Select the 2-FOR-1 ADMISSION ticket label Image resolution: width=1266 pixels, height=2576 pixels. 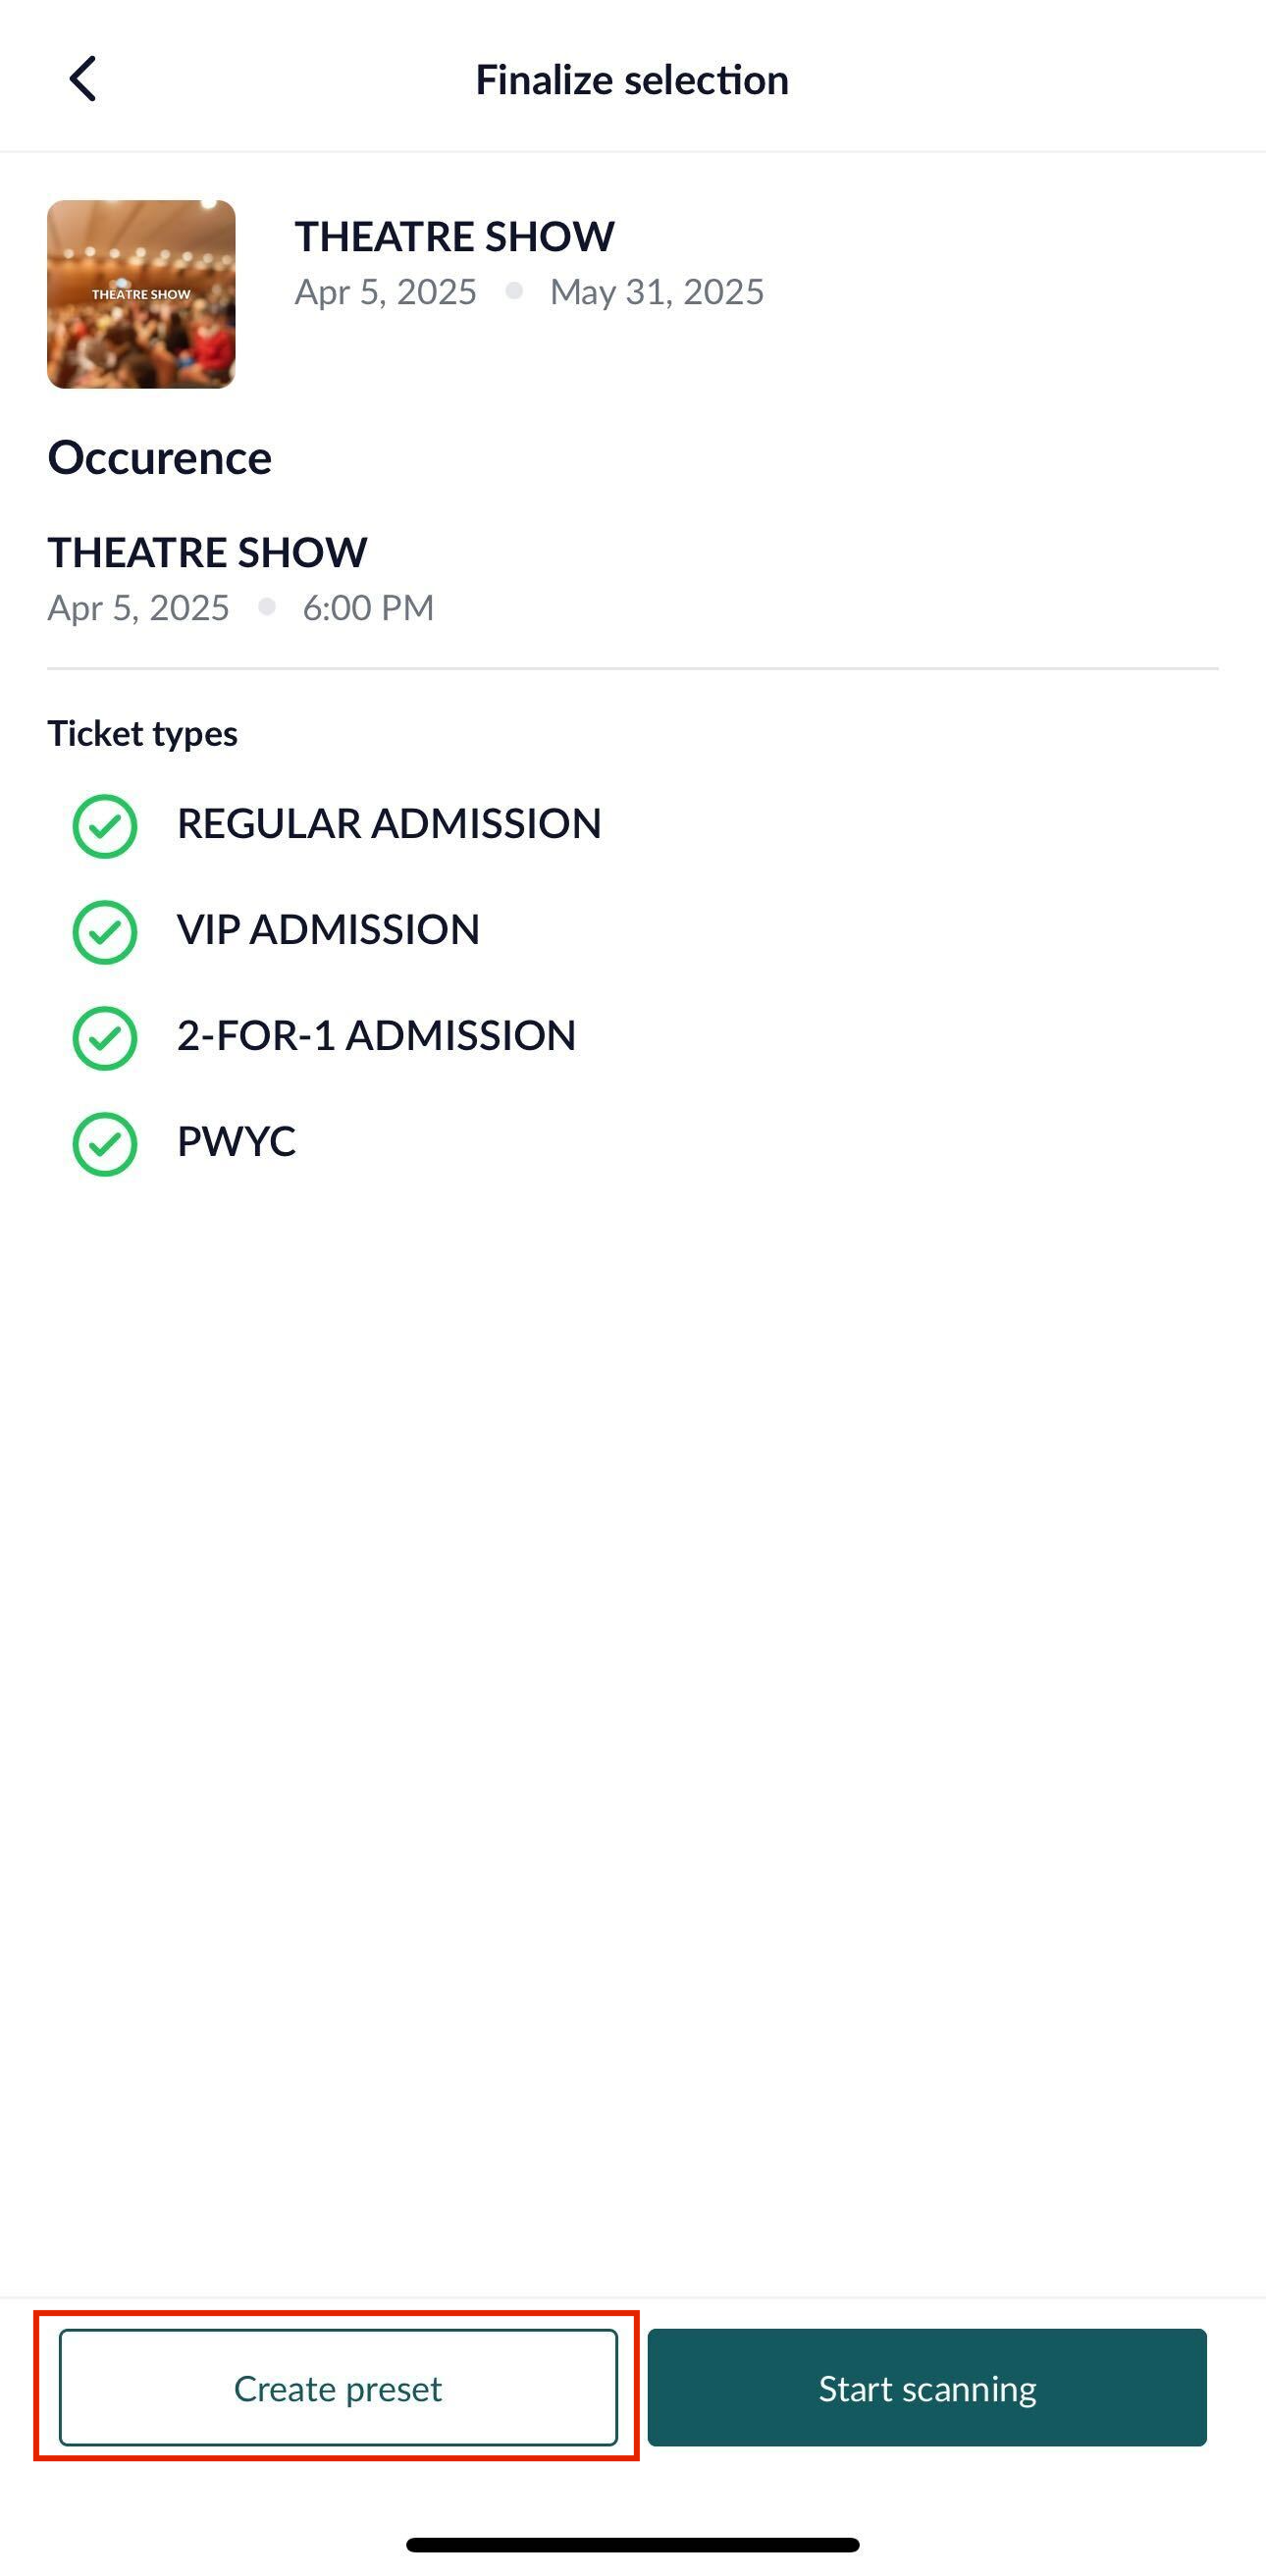(x=376, y=1036)
